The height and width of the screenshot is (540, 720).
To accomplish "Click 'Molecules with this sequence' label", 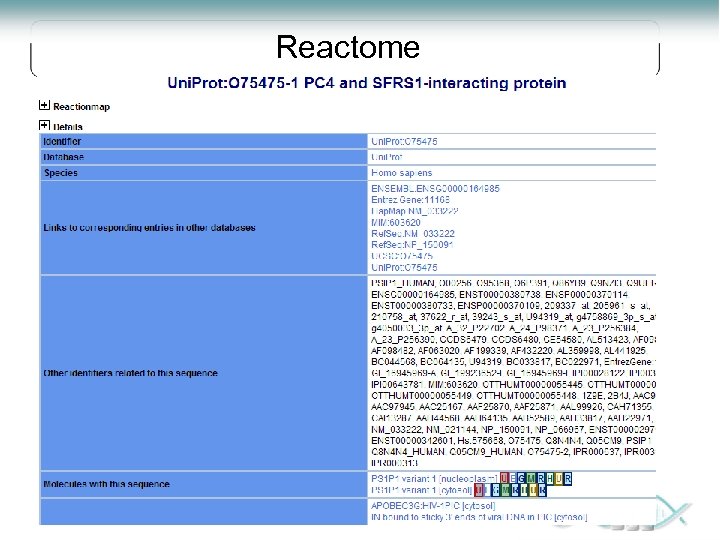I will point(107,484).
